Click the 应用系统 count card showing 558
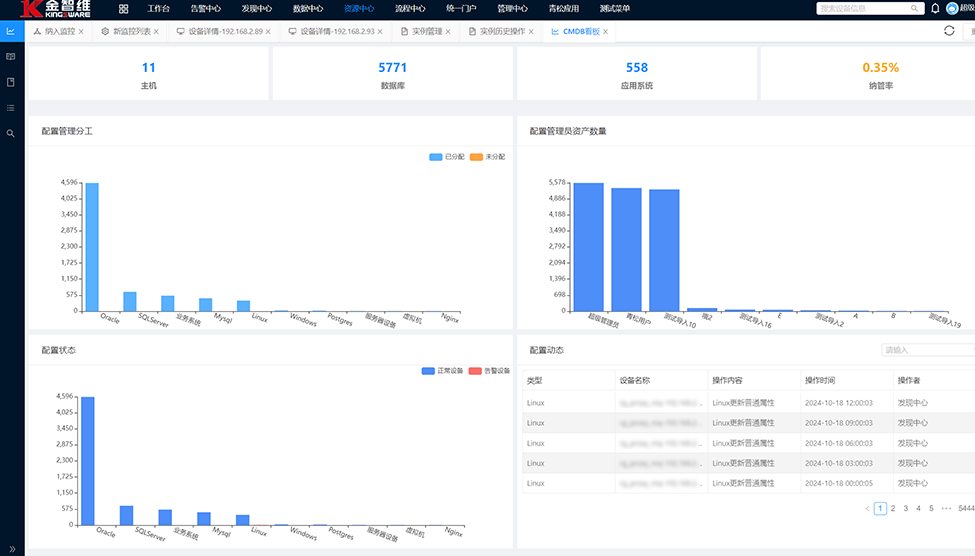Viewport: 975px width, 556px height. click(637, 73)
